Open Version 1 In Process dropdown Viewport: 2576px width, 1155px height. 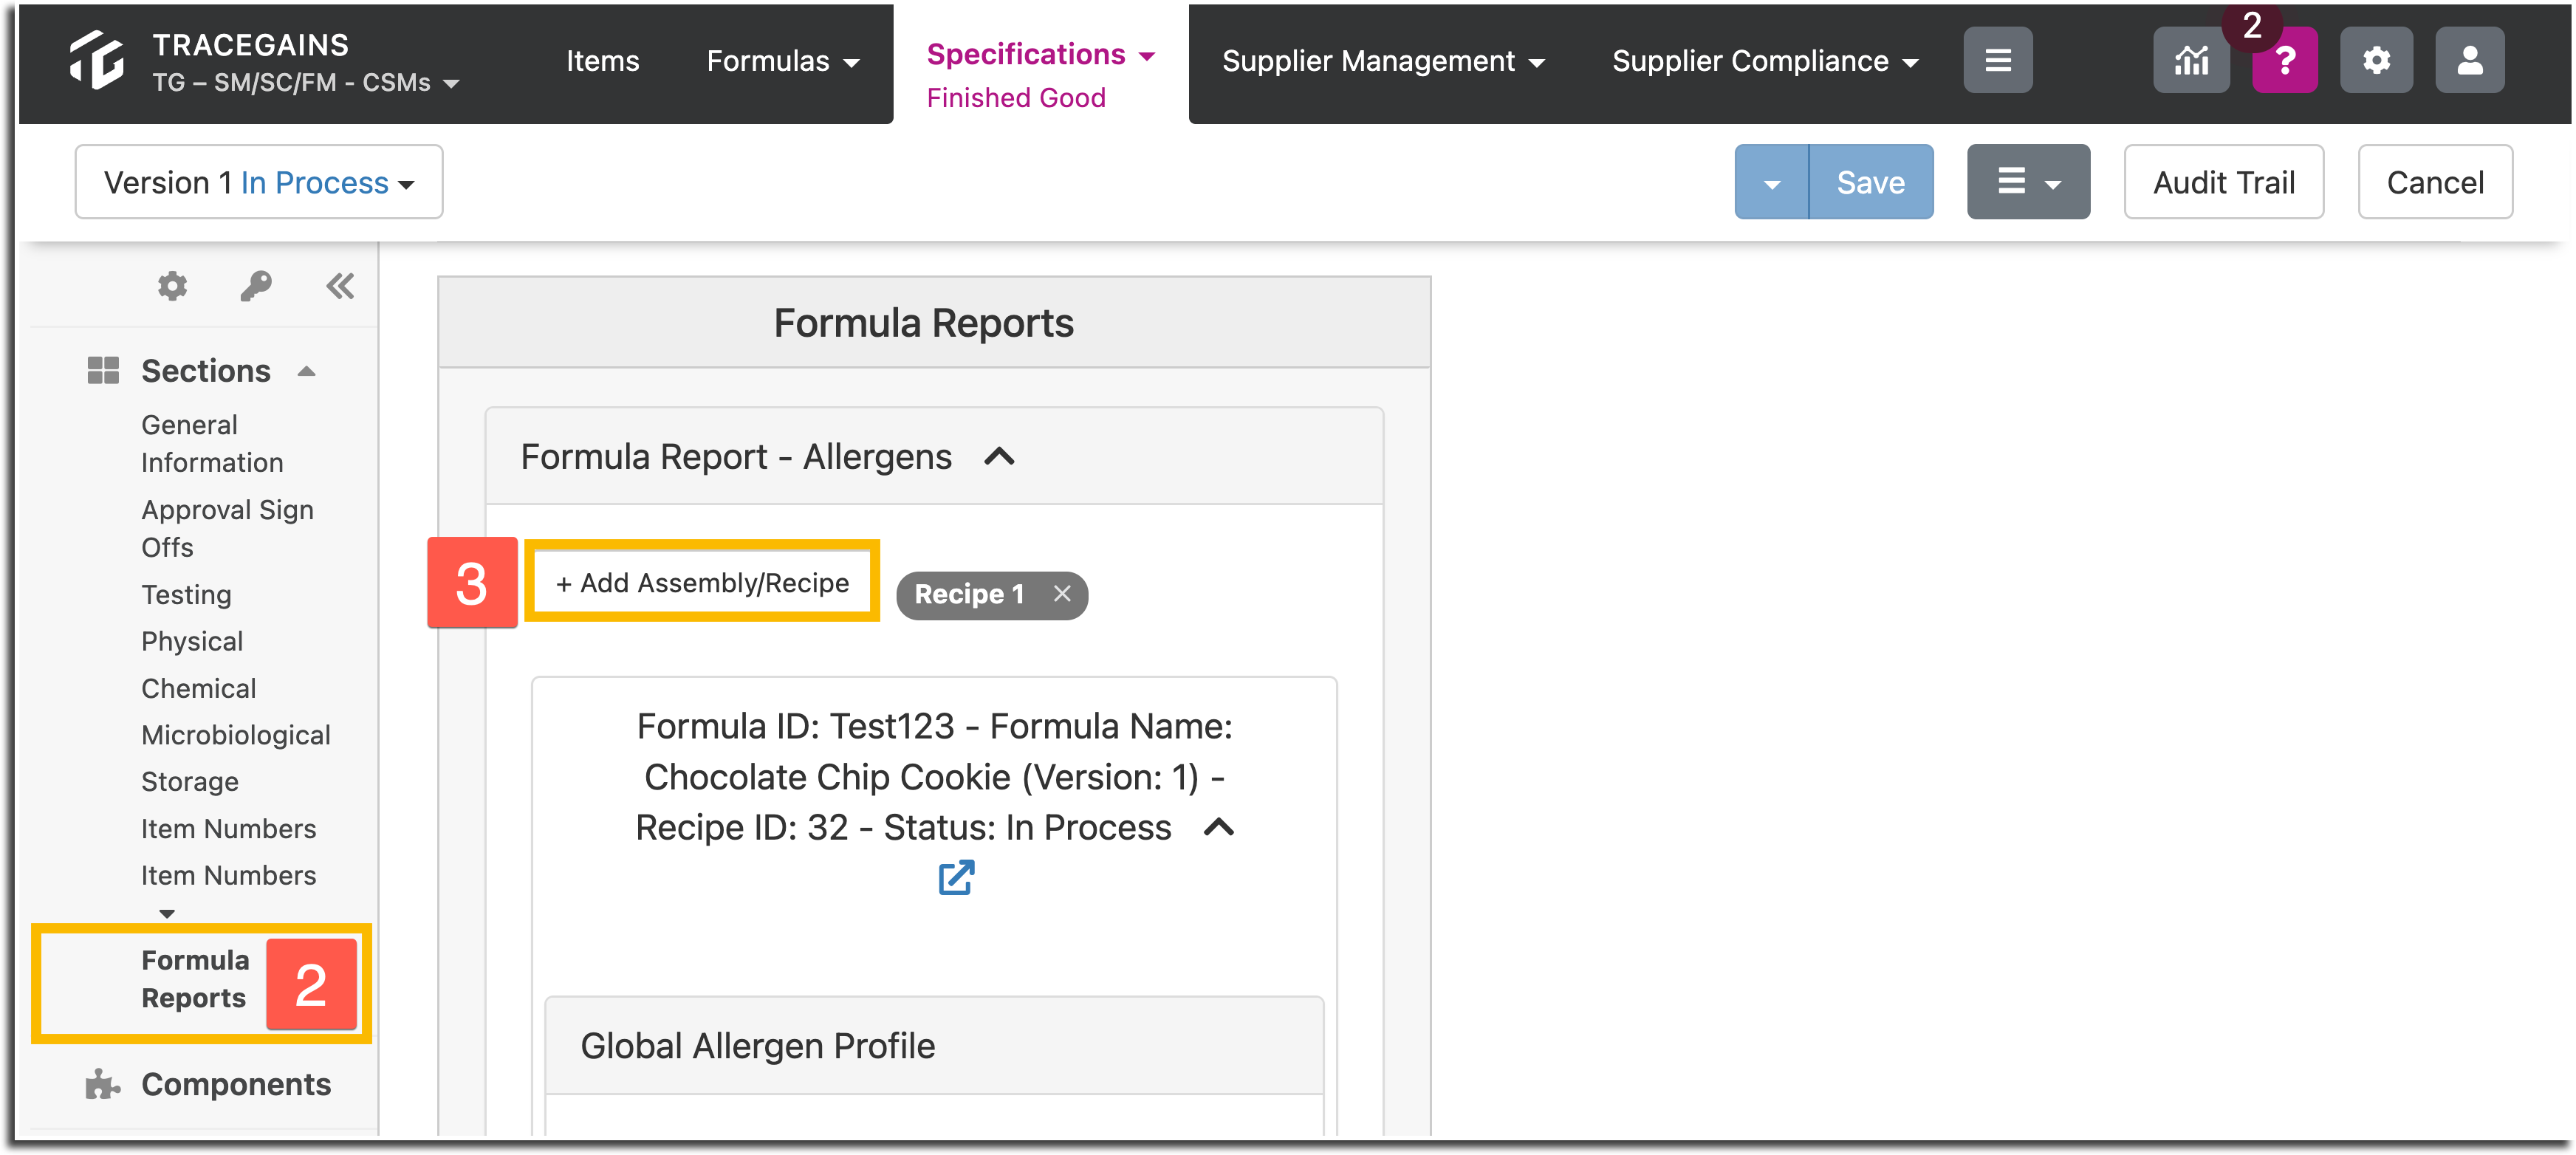pos(259,182)
